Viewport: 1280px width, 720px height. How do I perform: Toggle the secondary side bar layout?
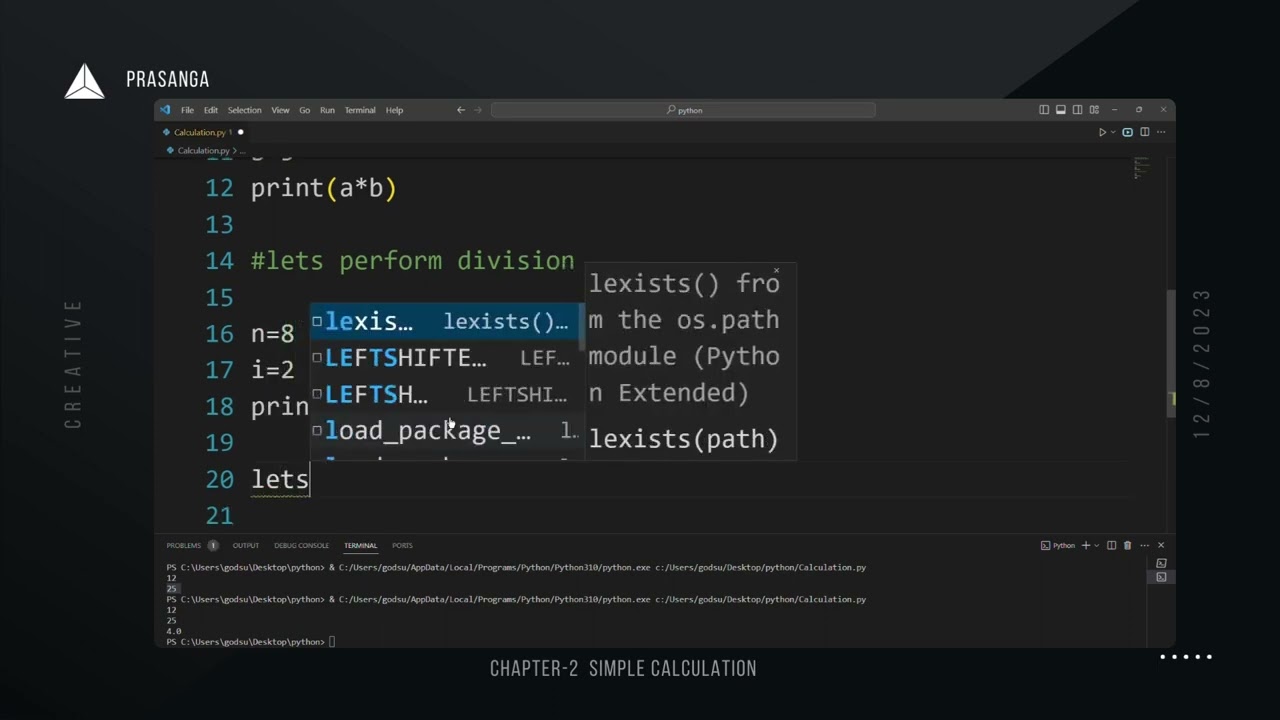click(1077, 110)
